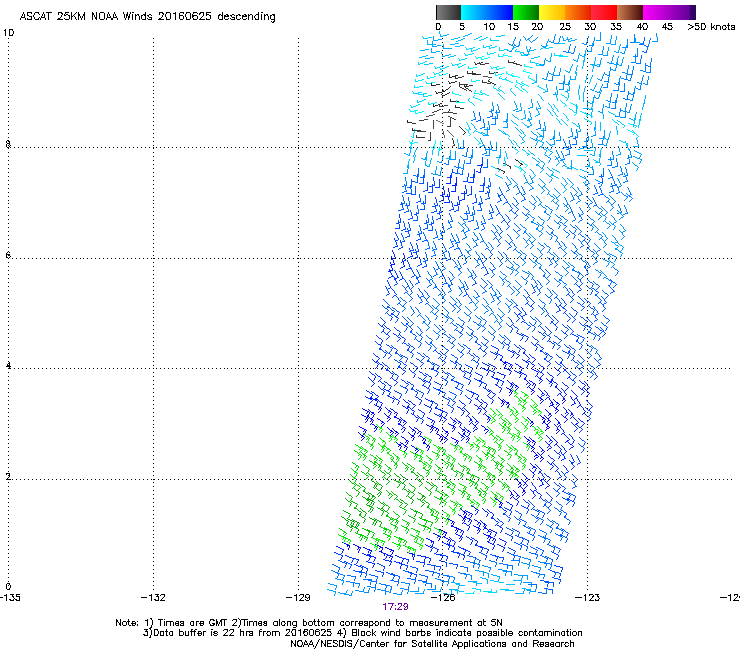Image resolution: width=740 pixels, height=650 pixels.
Task: Click the legend tick label '35'
Action: coord(616,27)
